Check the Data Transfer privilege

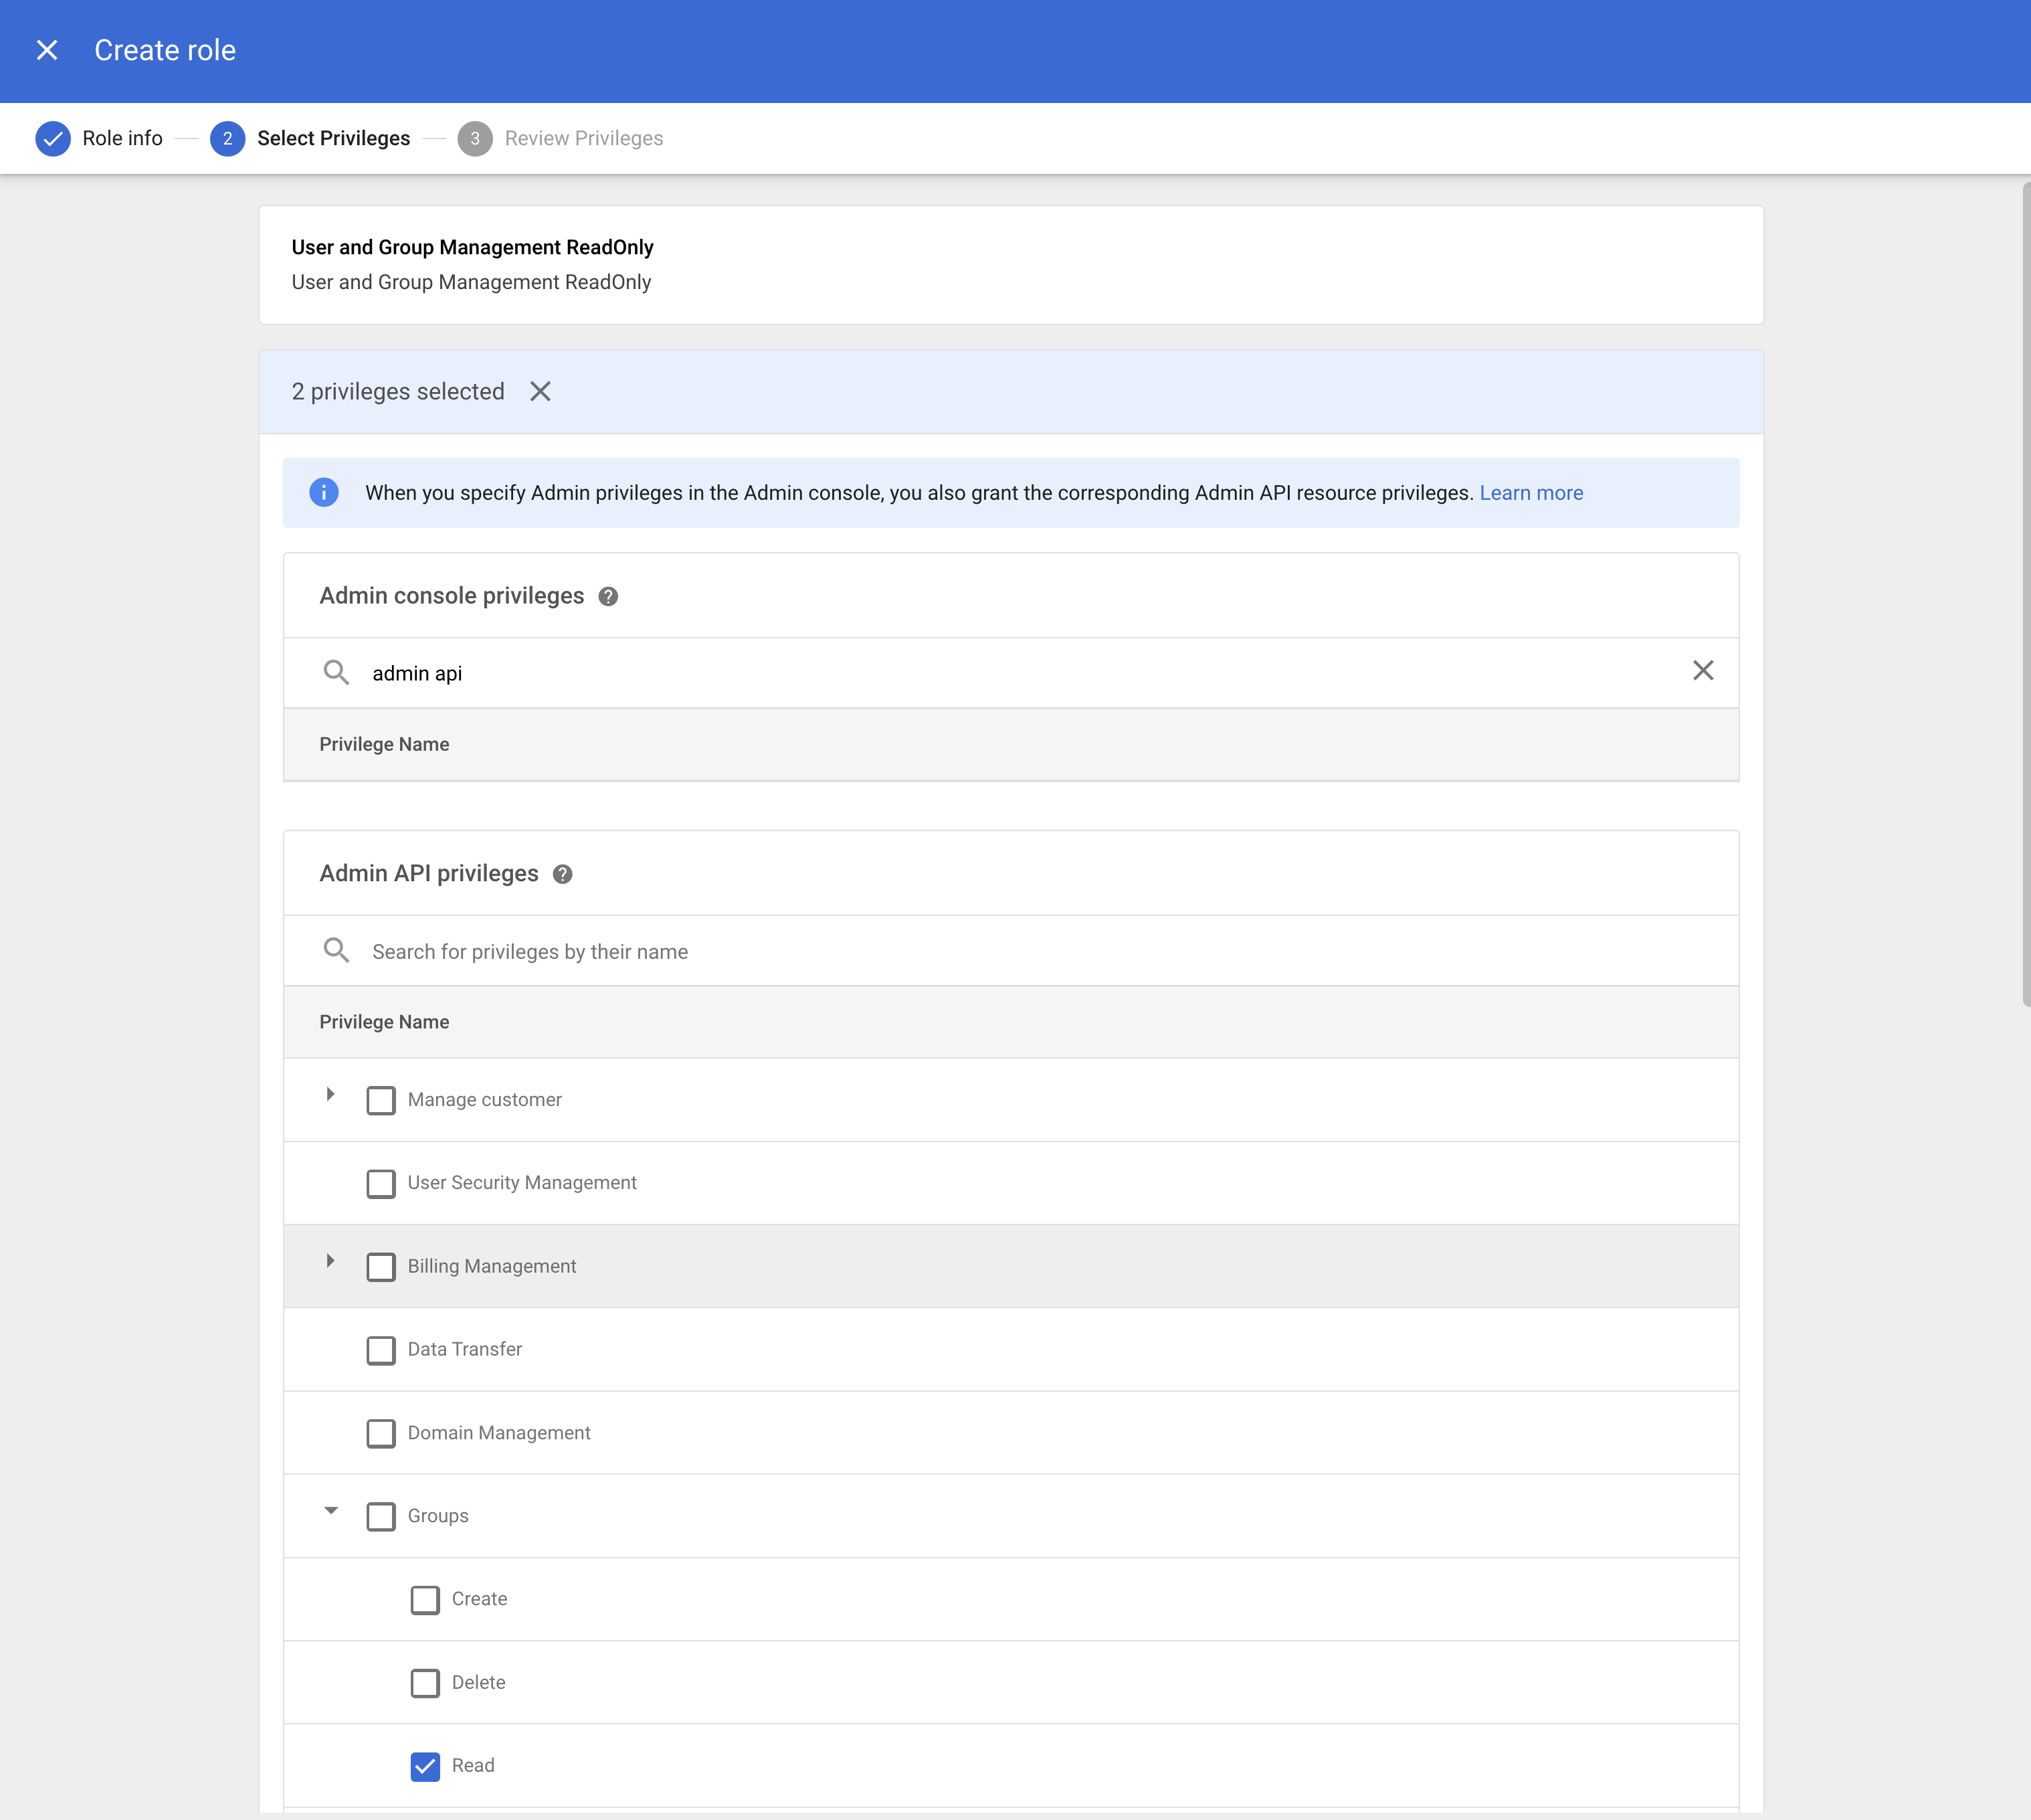[381, 1350]
